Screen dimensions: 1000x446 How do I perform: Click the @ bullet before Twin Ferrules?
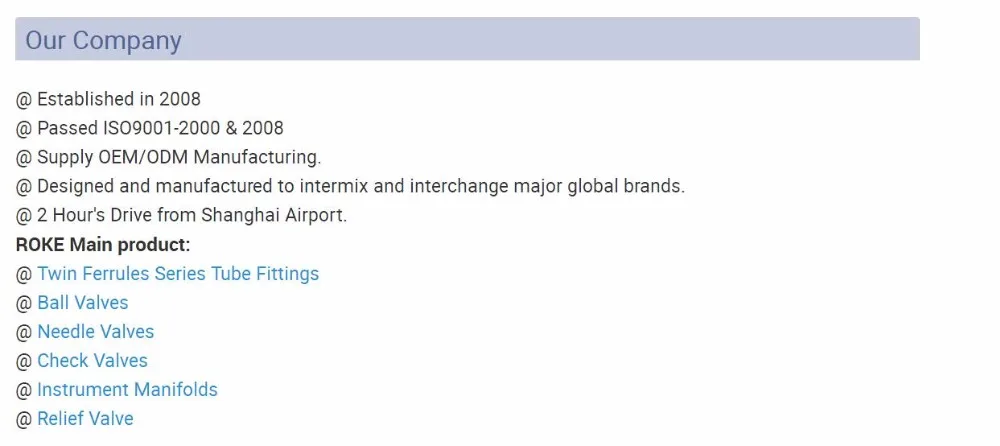coord(24,274)
